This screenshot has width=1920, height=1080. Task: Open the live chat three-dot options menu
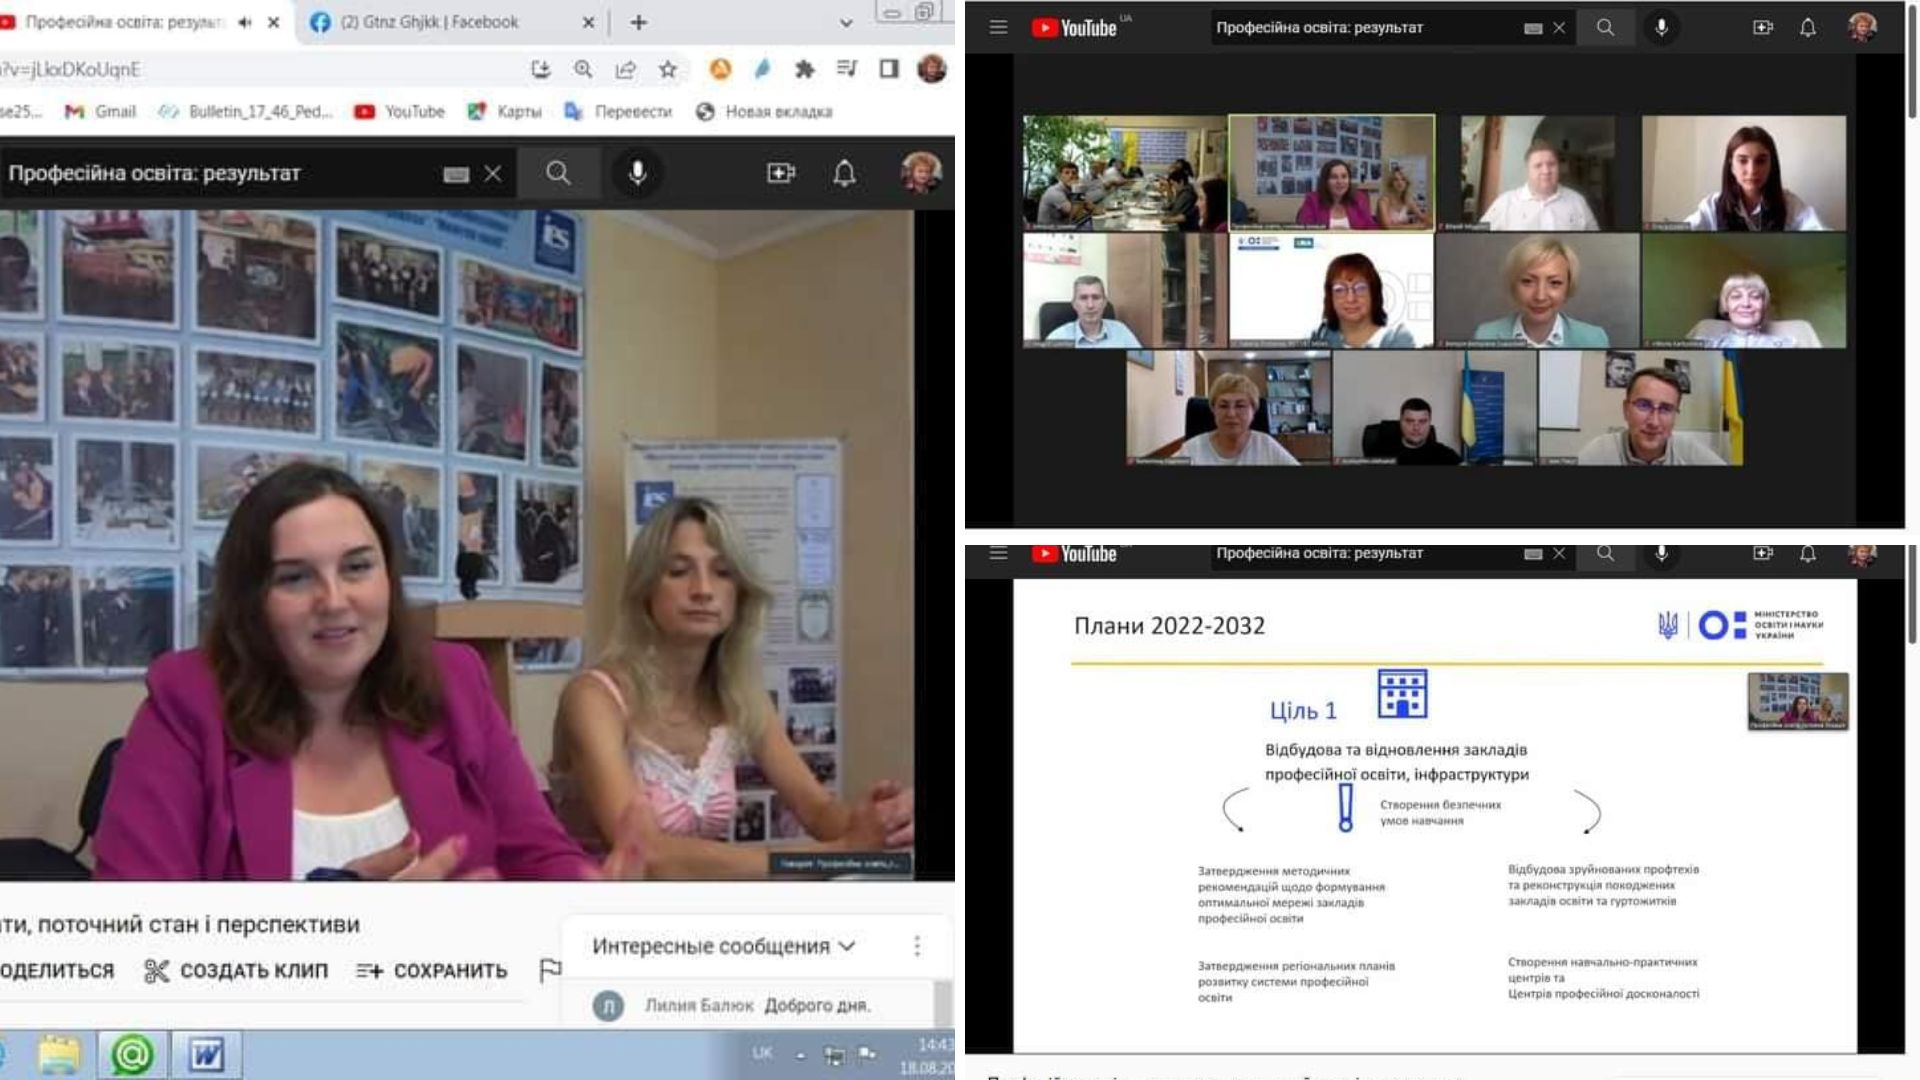click(x=917, y=946)
